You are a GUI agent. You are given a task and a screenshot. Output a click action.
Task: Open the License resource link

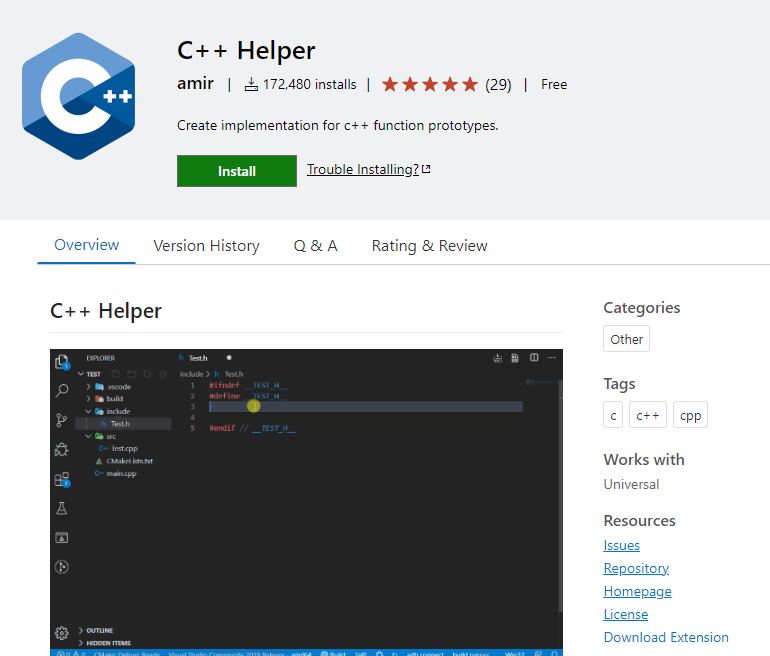click(626, 614)
